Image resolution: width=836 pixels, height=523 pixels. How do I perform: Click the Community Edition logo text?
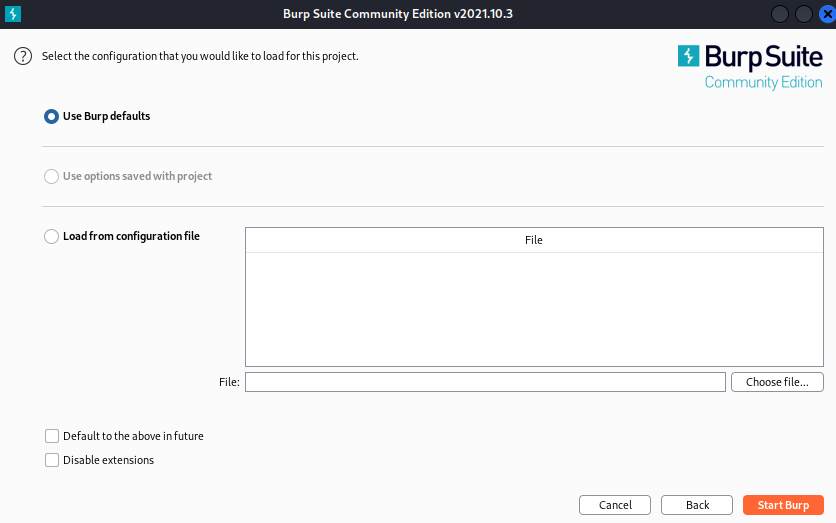(x=763, y=82)
